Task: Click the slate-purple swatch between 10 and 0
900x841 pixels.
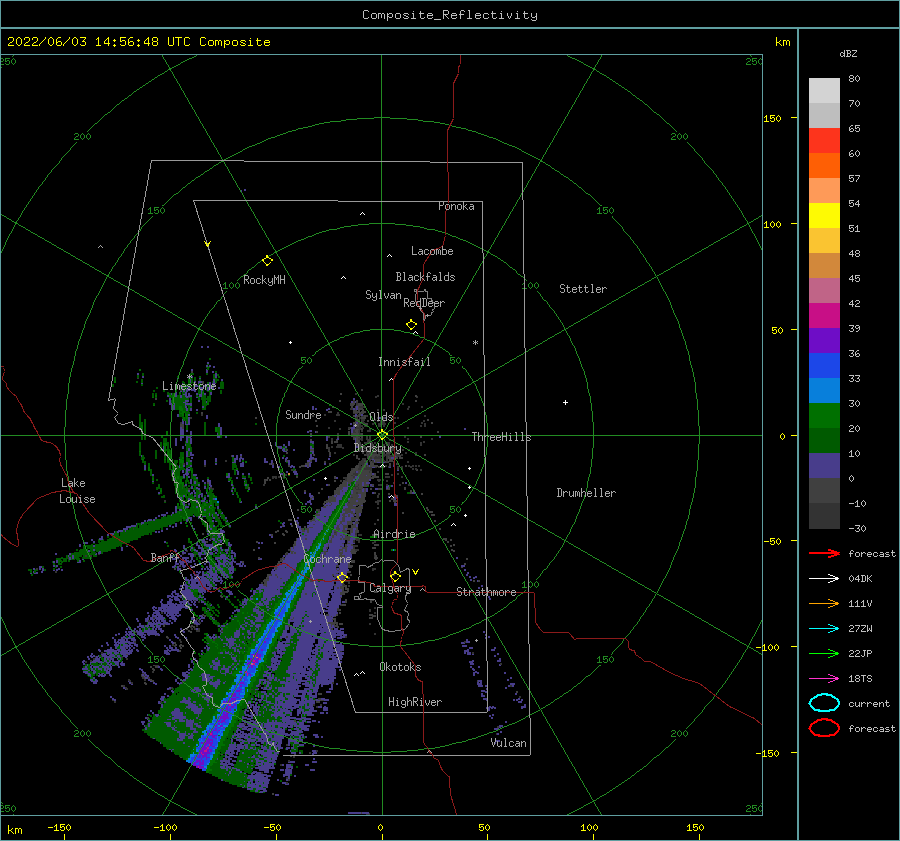Action: (x=824, y=466)
